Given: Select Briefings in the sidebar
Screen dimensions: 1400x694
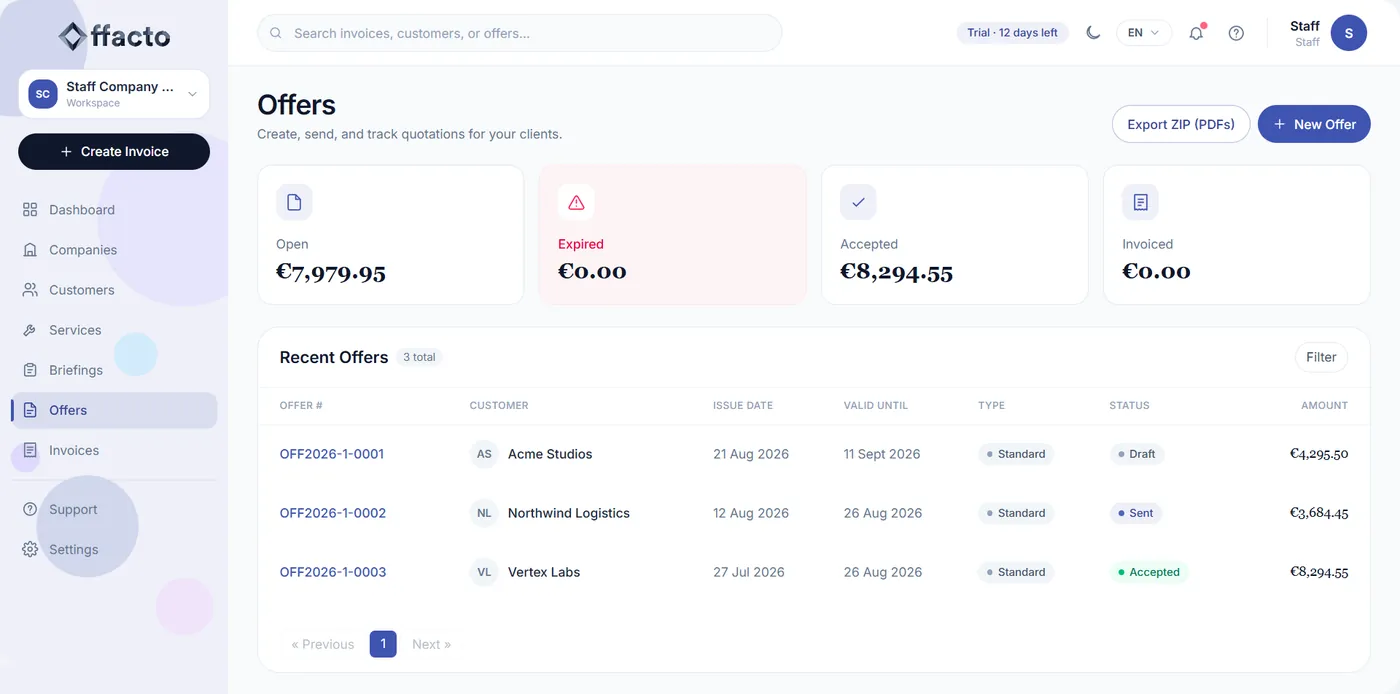Looking at the screenshot, I should click(114, 370).
